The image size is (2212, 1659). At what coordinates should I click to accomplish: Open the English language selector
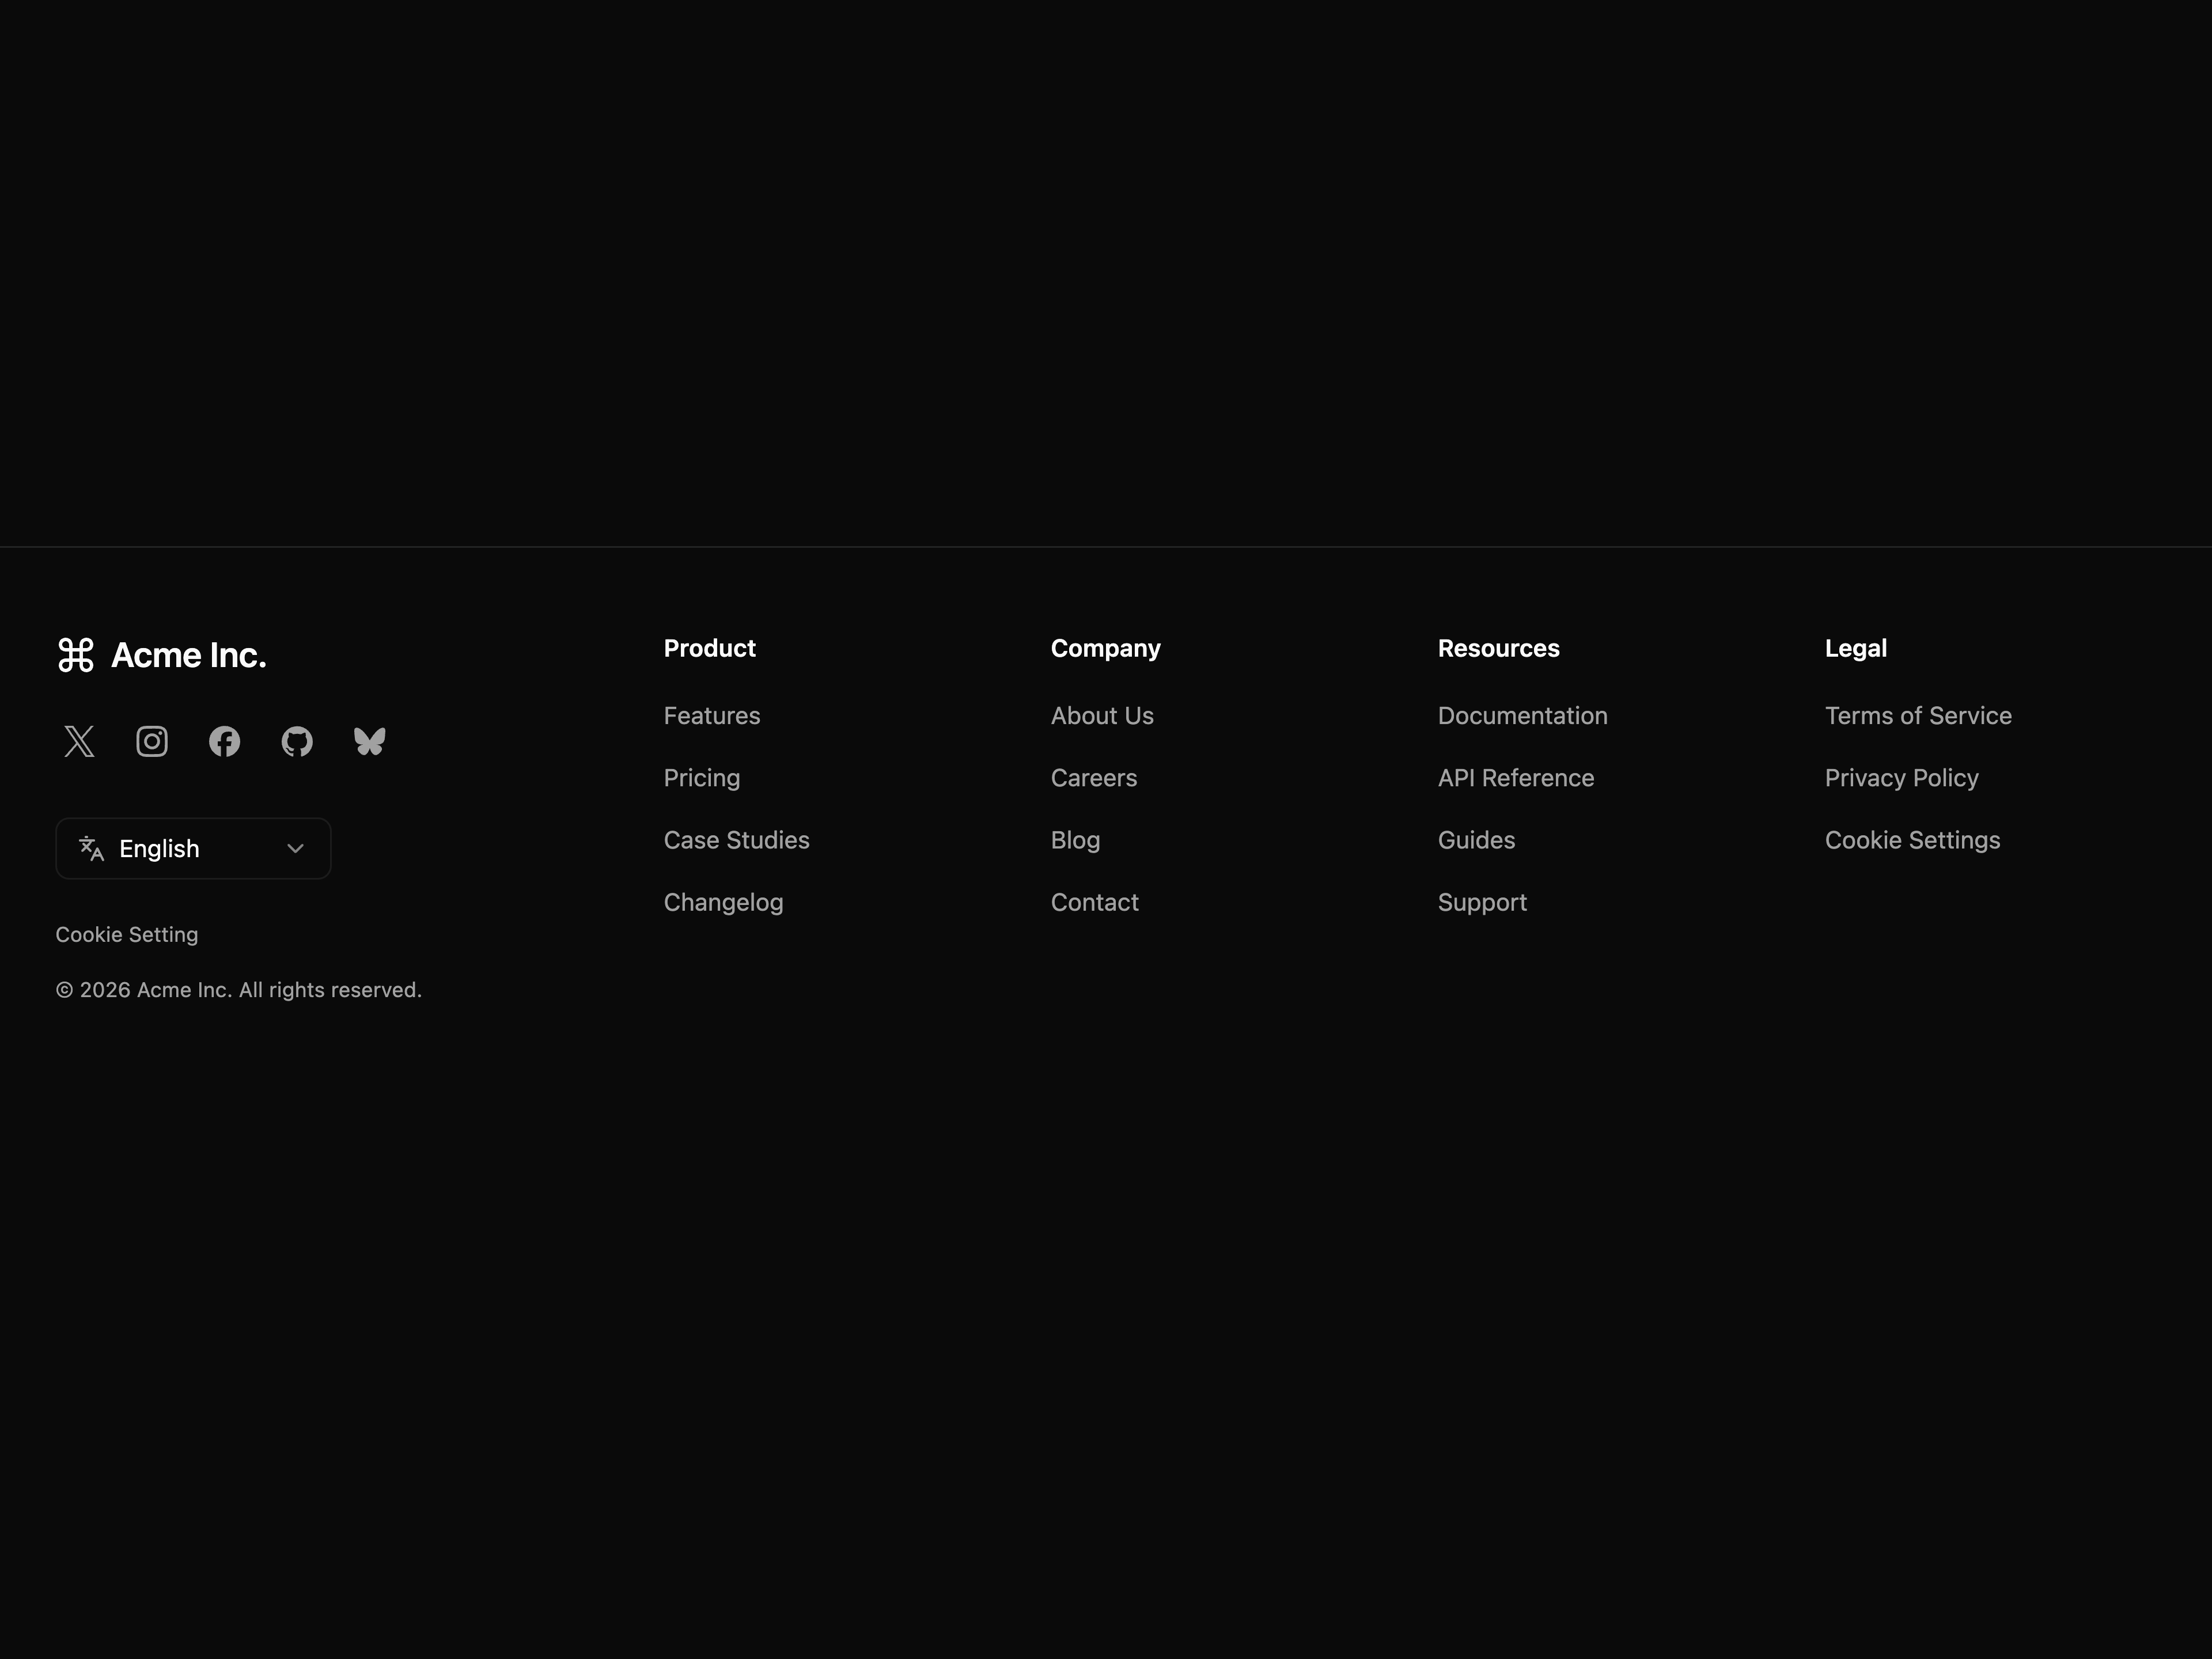pos(193,848)
